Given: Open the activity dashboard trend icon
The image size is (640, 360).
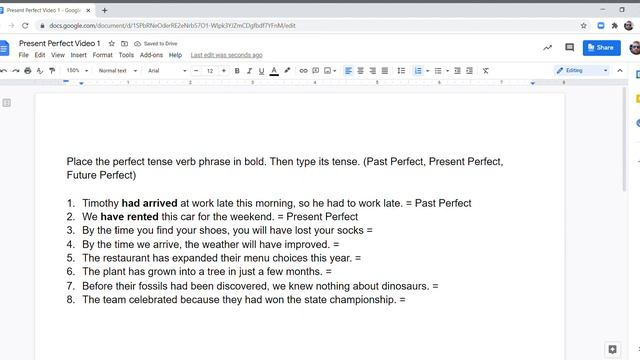Looking at the screenshot, I should pyautogui.click(x=547, y=47).
